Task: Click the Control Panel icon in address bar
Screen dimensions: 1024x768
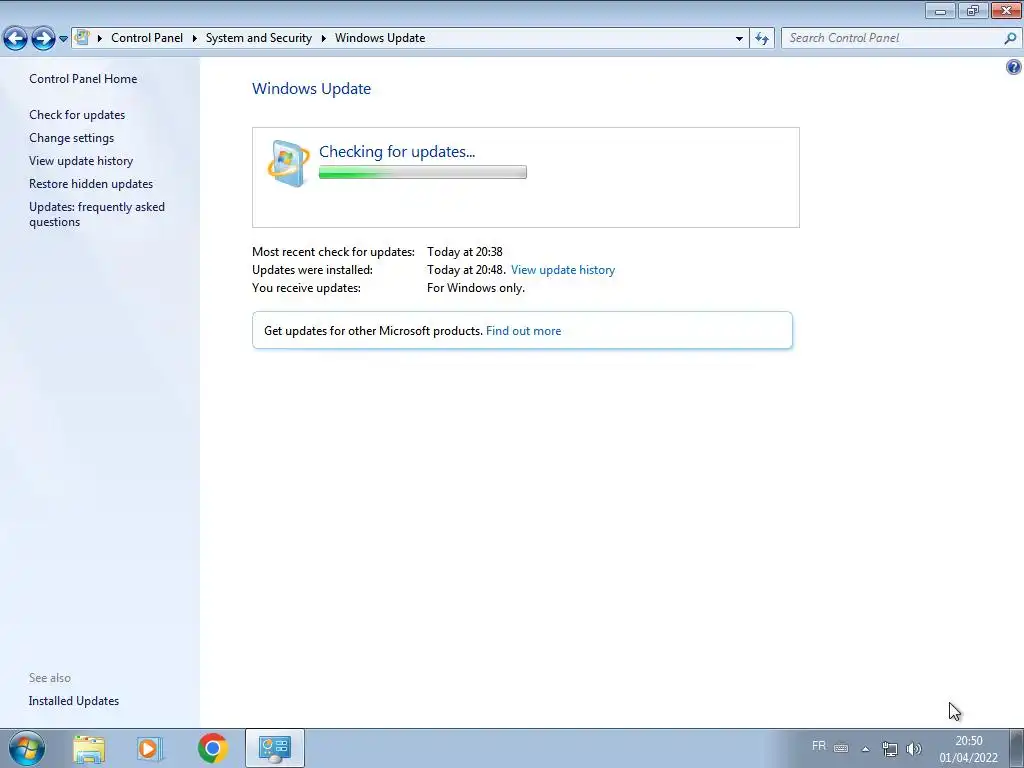Action: click(82, 37)
